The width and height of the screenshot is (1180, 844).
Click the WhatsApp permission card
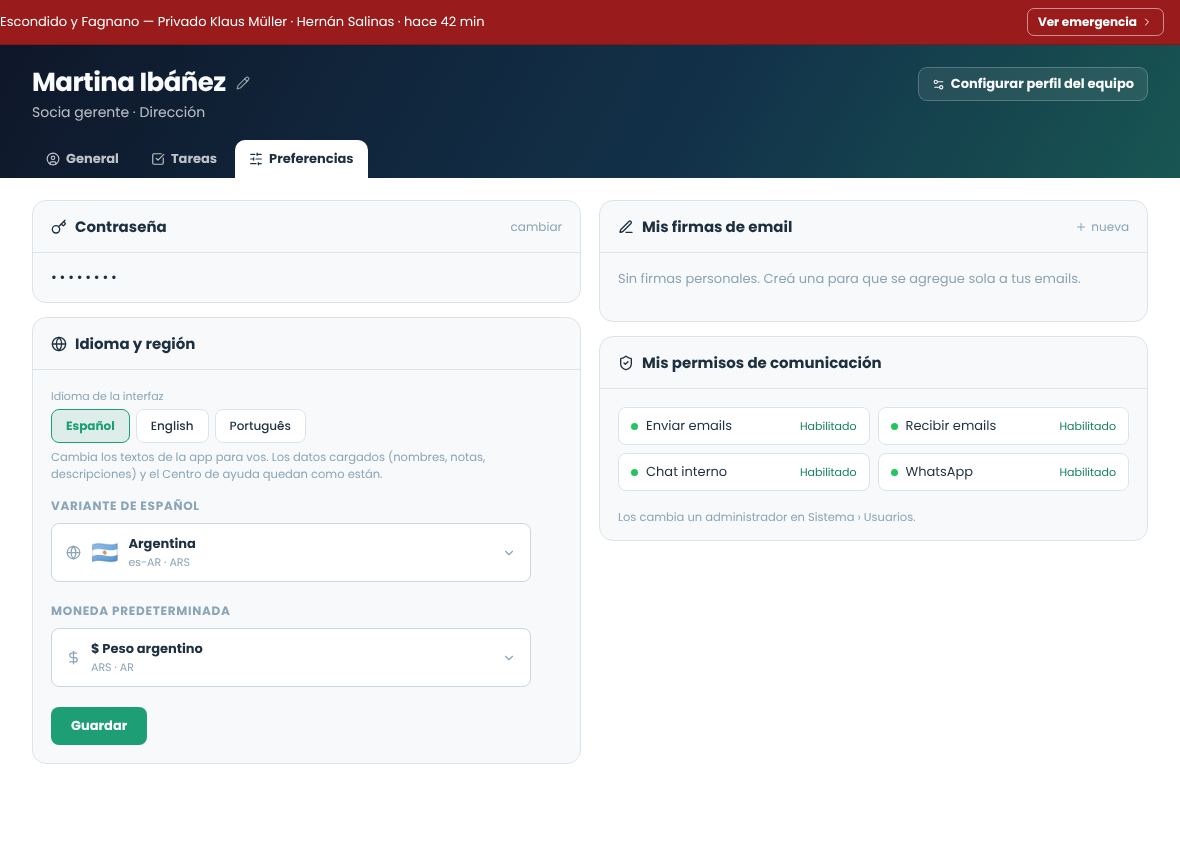pos(1003,472)
